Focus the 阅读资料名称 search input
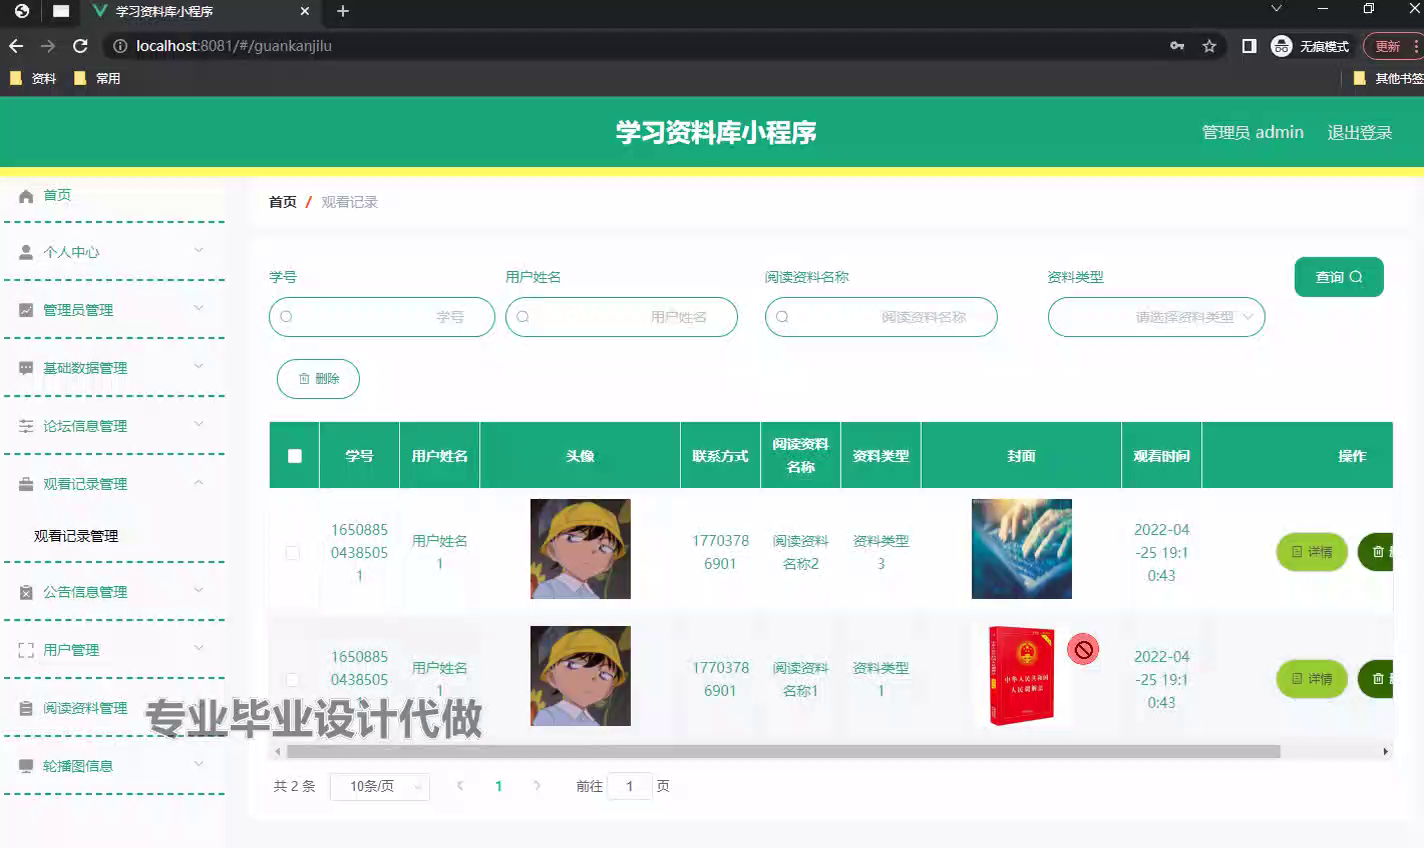Viewport: 1424px width, 848px height. [x=881, y=317]
